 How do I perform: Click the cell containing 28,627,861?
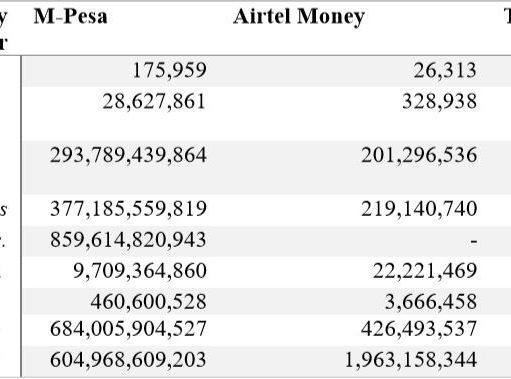tap(154, 102)
